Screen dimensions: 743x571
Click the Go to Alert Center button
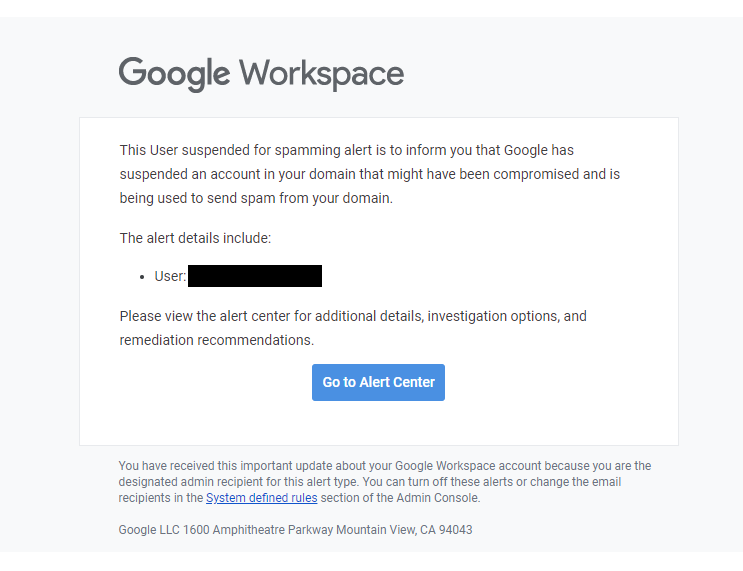pos(378,382)
